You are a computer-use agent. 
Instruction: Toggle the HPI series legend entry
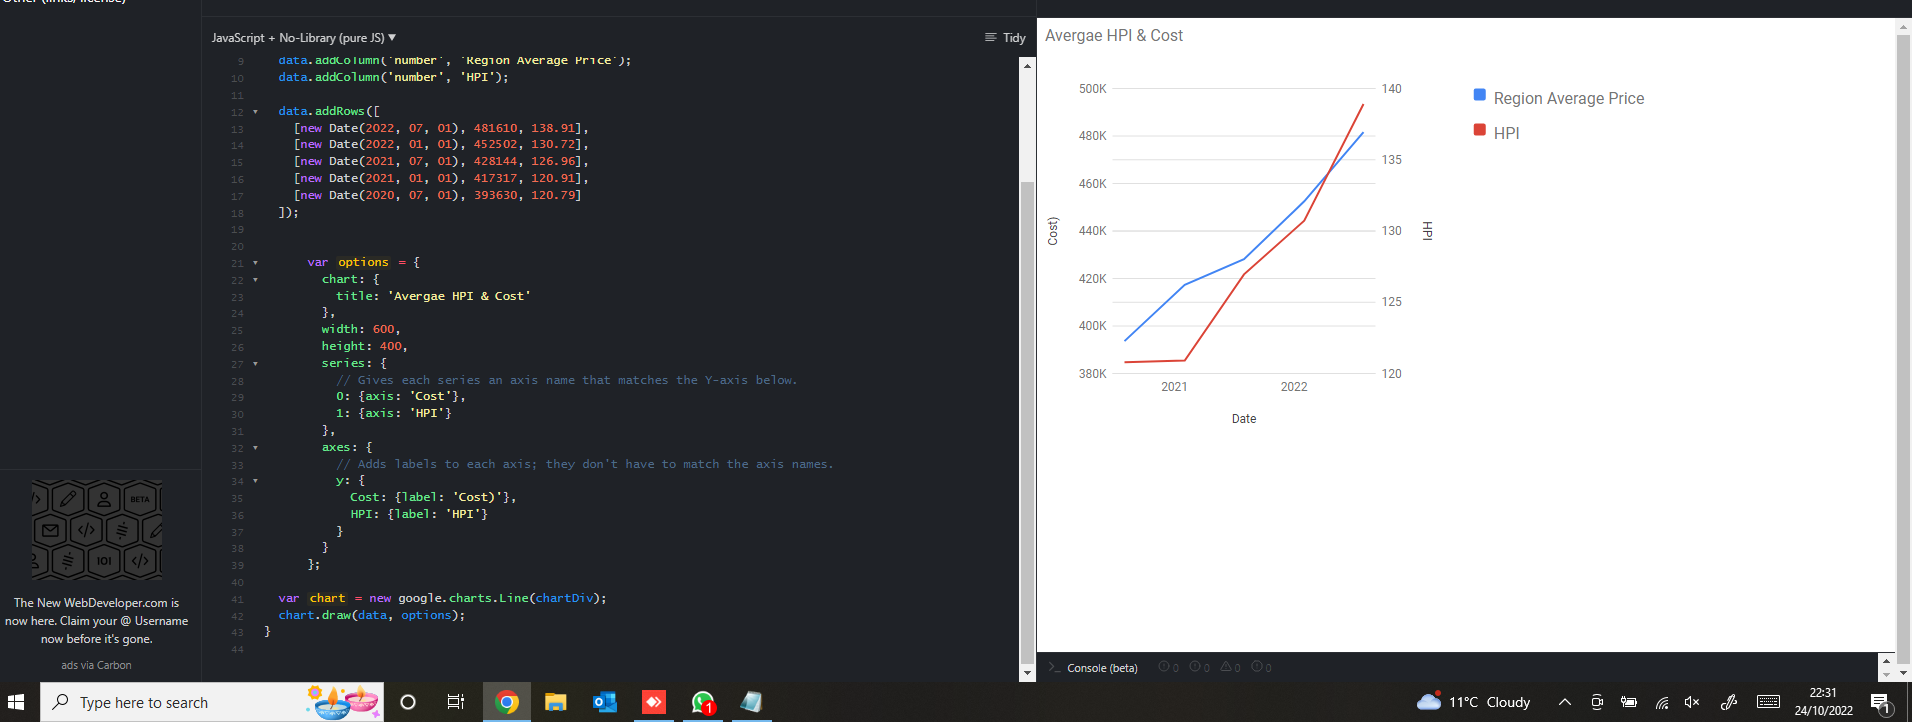[x=1506, y=133]
